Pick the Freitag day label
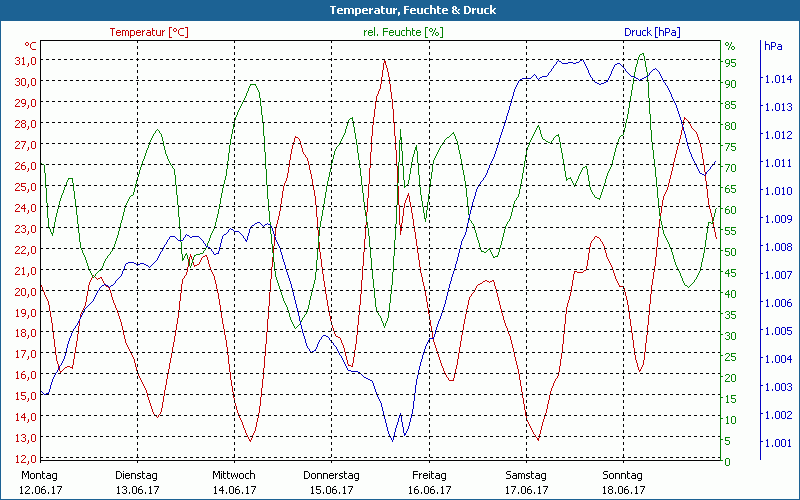 click(x=429, y=475)
